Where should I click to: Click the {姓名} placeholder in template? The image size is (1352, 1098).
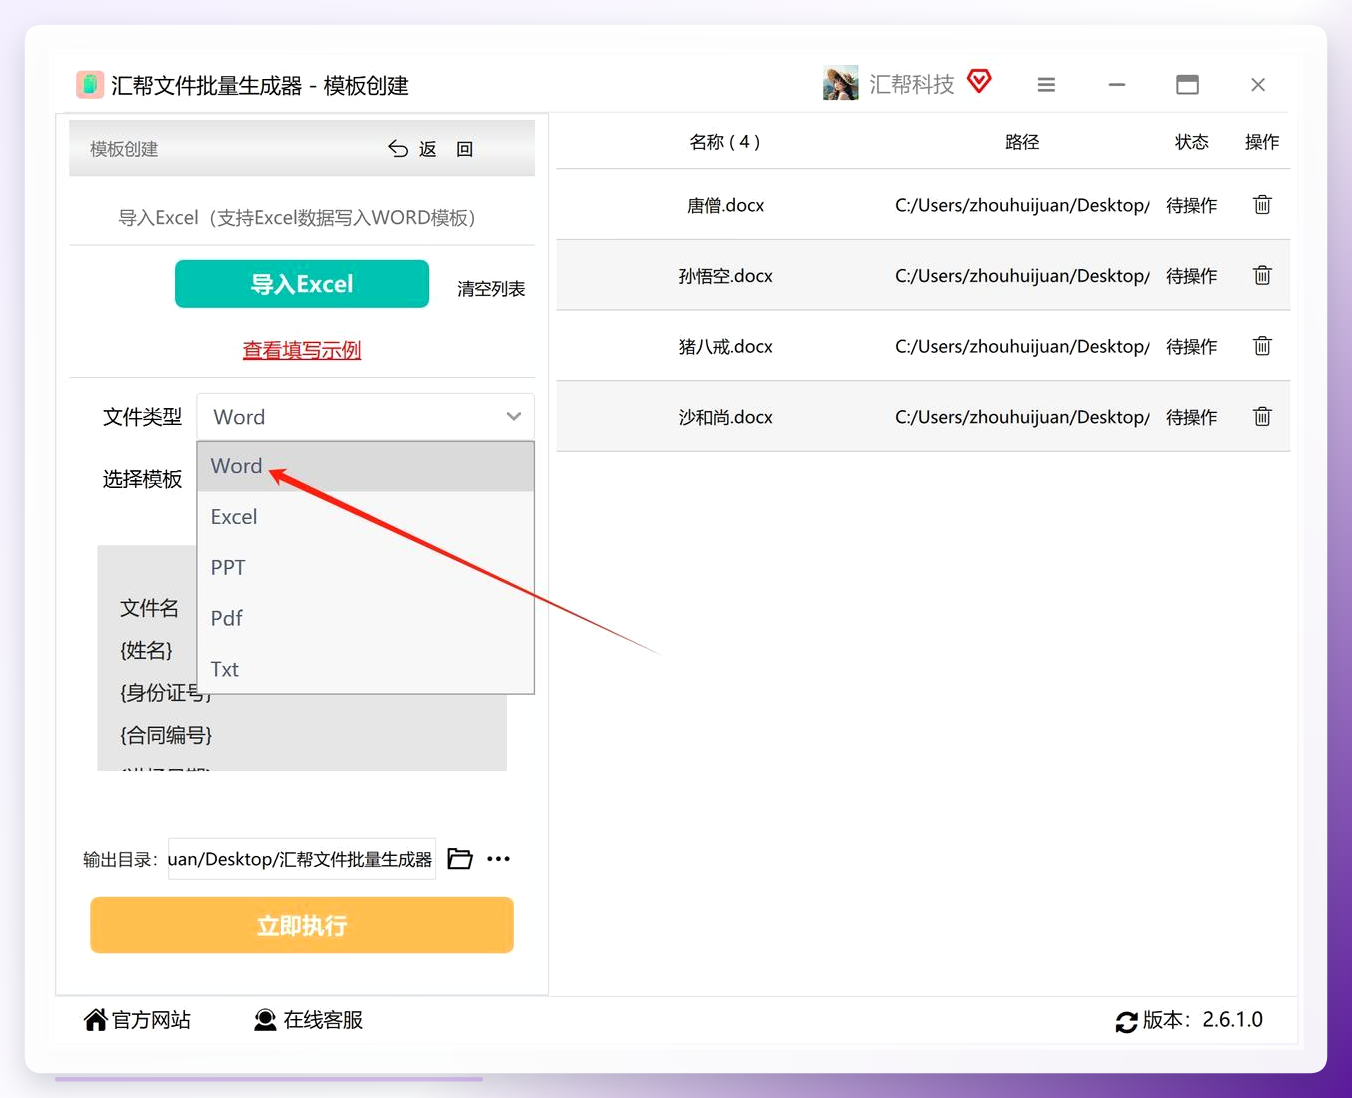(x=147, y=650)
